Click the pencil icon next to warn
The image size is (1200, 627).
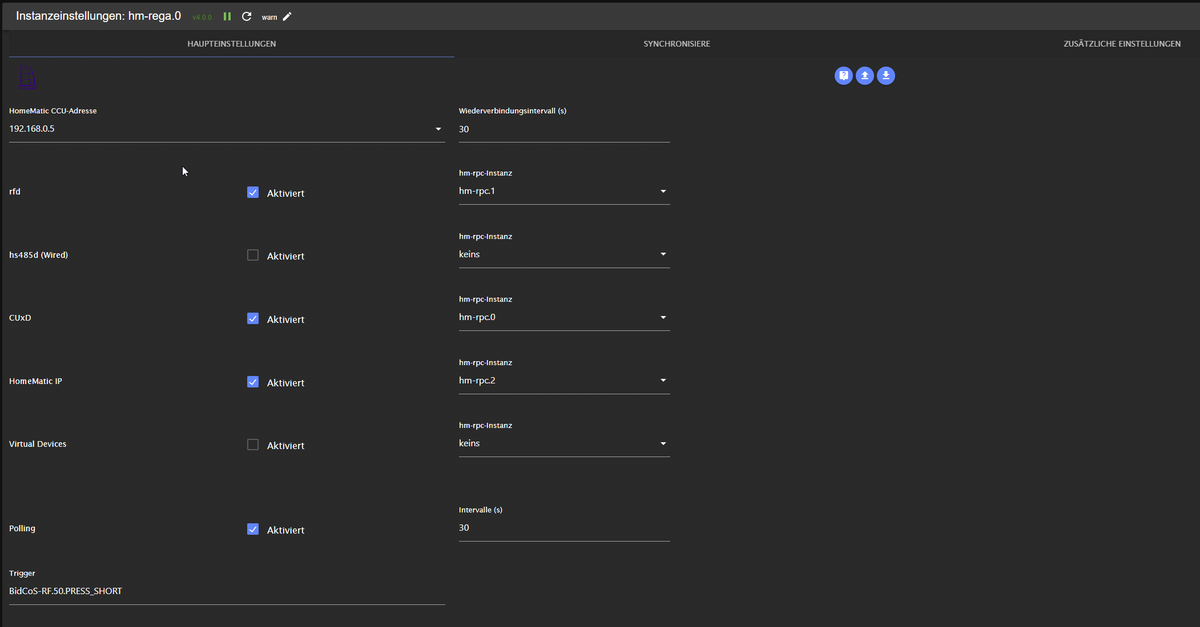tap(288, 17)
